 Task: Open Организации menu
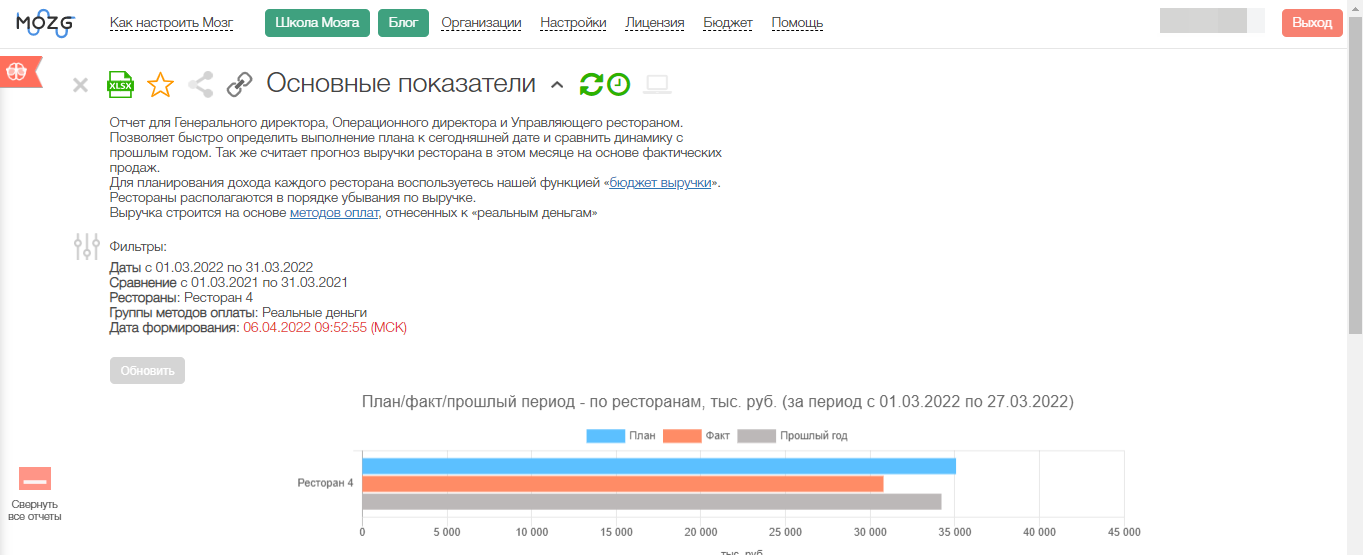click(x=481, y=23)
